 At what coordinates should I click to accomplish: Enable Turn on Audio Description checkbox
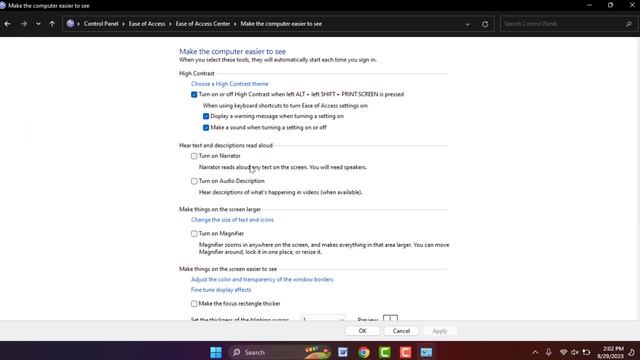point(194,181)
